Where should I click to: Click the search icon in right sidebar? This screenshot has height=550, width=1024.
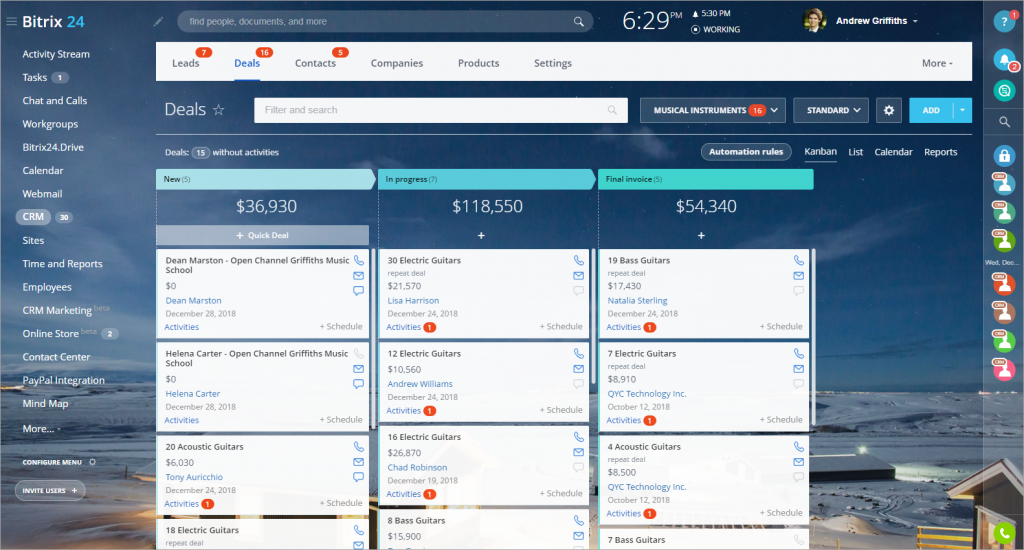(x=1004, y=121)
